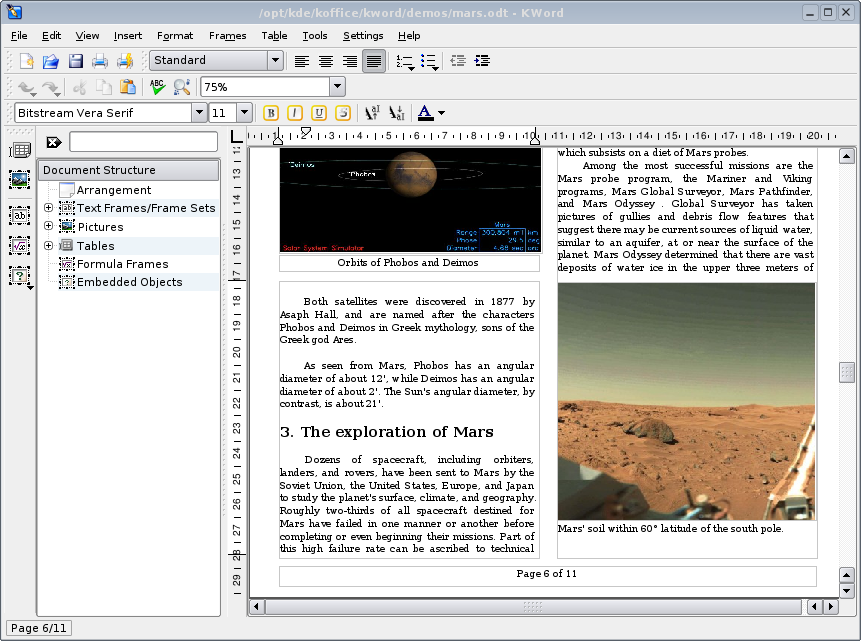
Task: Click the Find and Replace icon
Action: point(181,87)
